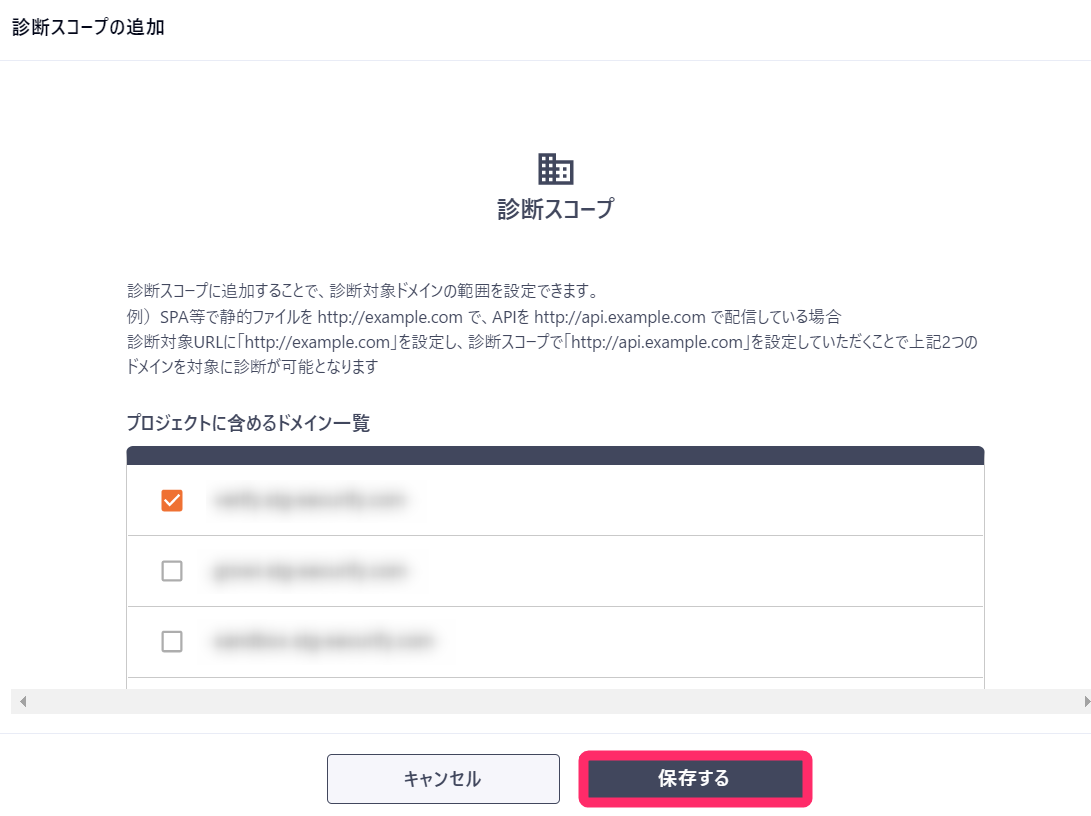Click プロジェクトに含めるドメイン一覧 section label
Screen dimensions: 1091x816
248,423
